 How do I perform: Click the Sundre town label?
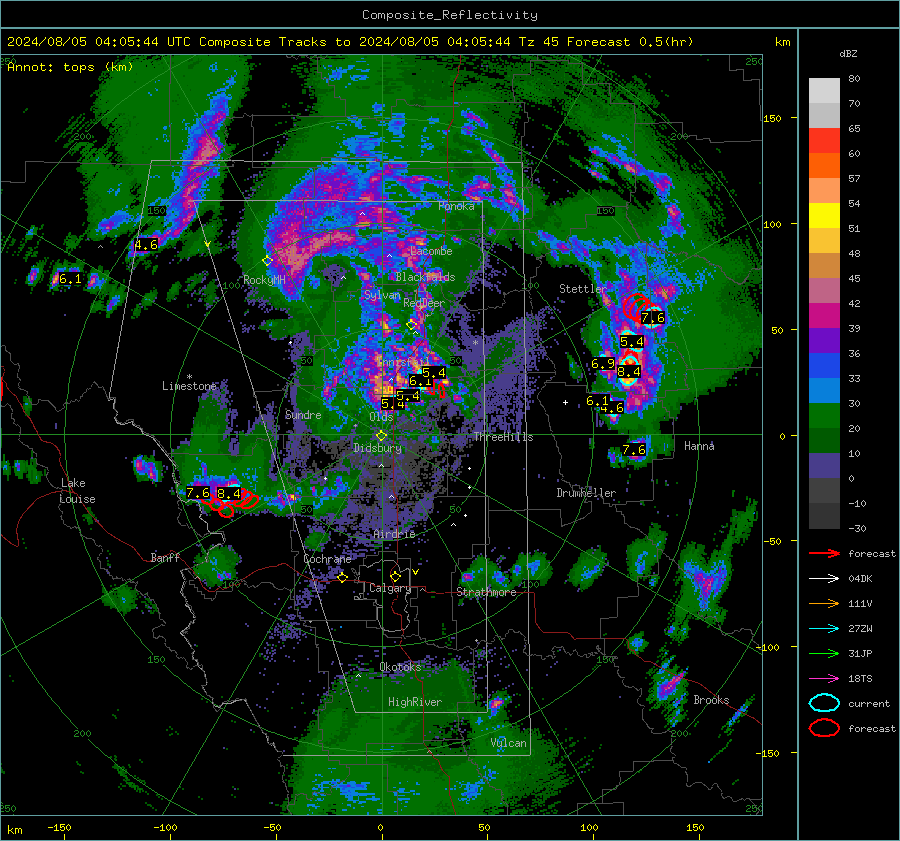(x=303, y=414)
